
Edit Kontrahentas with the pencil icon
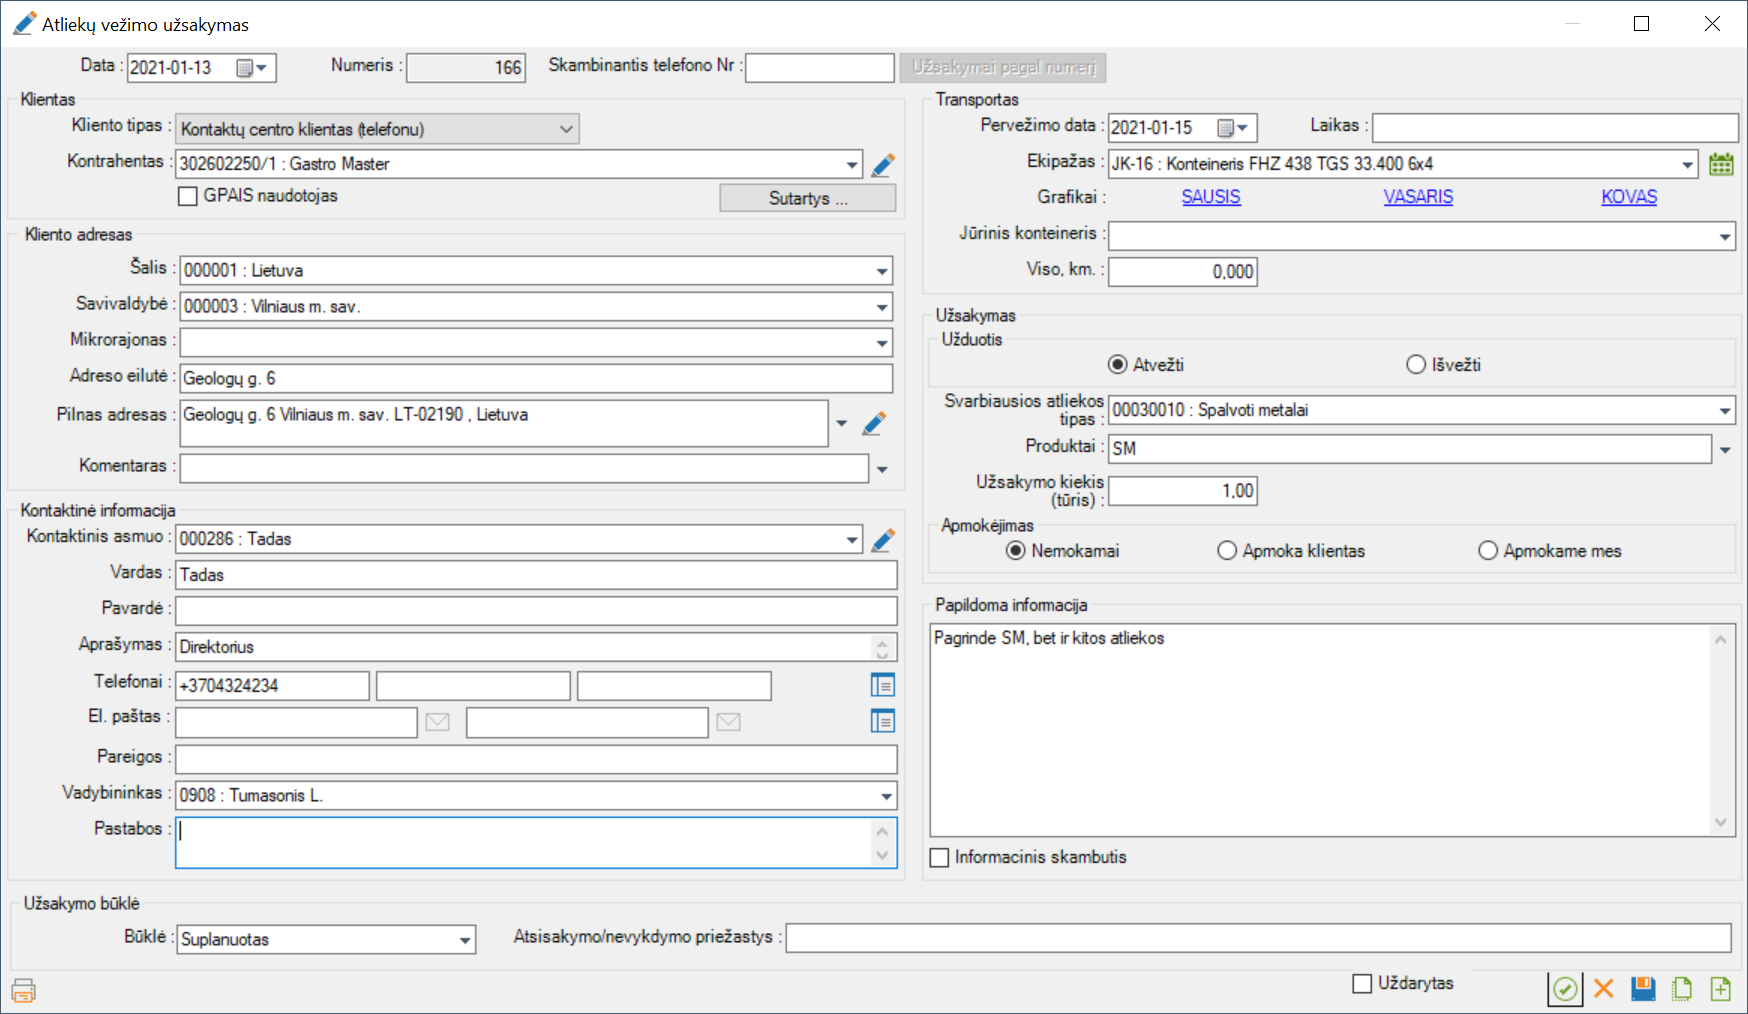pyautogui.click(x=883, y=165)
